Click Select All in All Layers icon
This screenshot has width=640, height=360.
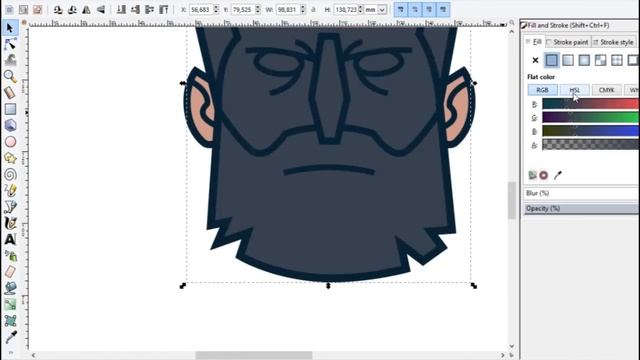(x=23, y=9)
